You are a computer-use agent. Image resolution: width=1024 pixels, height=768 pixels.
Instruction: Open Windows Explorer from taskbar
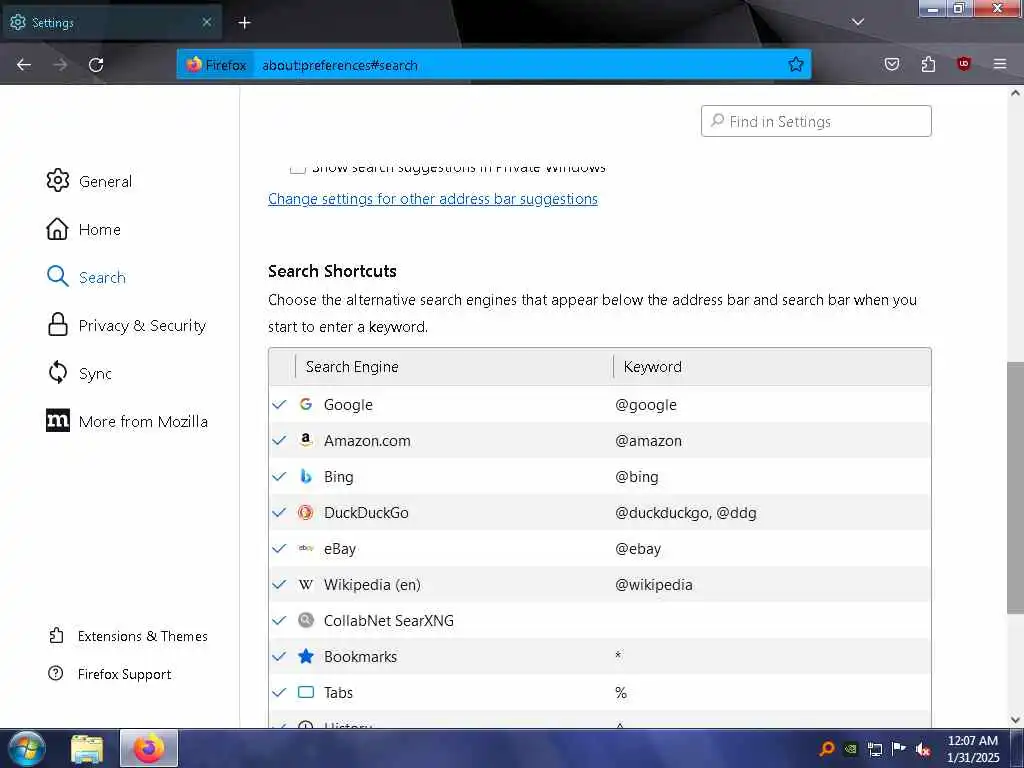pos(87,748)
